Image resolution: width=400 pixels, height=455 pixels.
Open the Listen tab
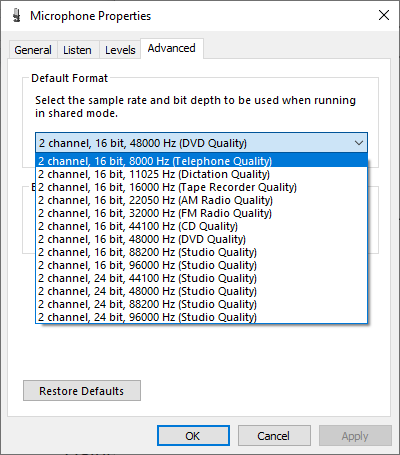(x=78, y=50)
